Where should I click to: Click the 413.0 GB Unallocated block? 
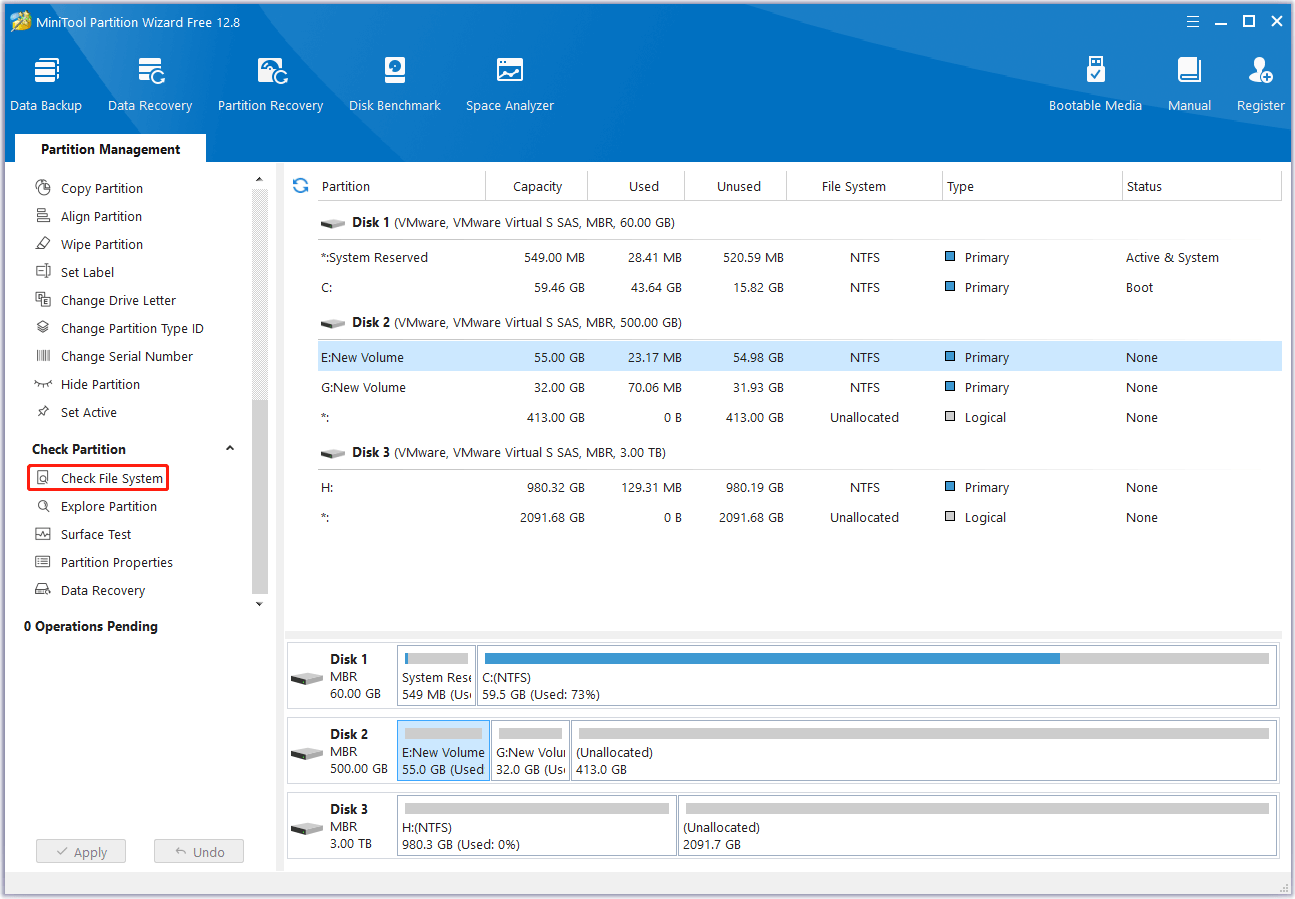[924, 751]
